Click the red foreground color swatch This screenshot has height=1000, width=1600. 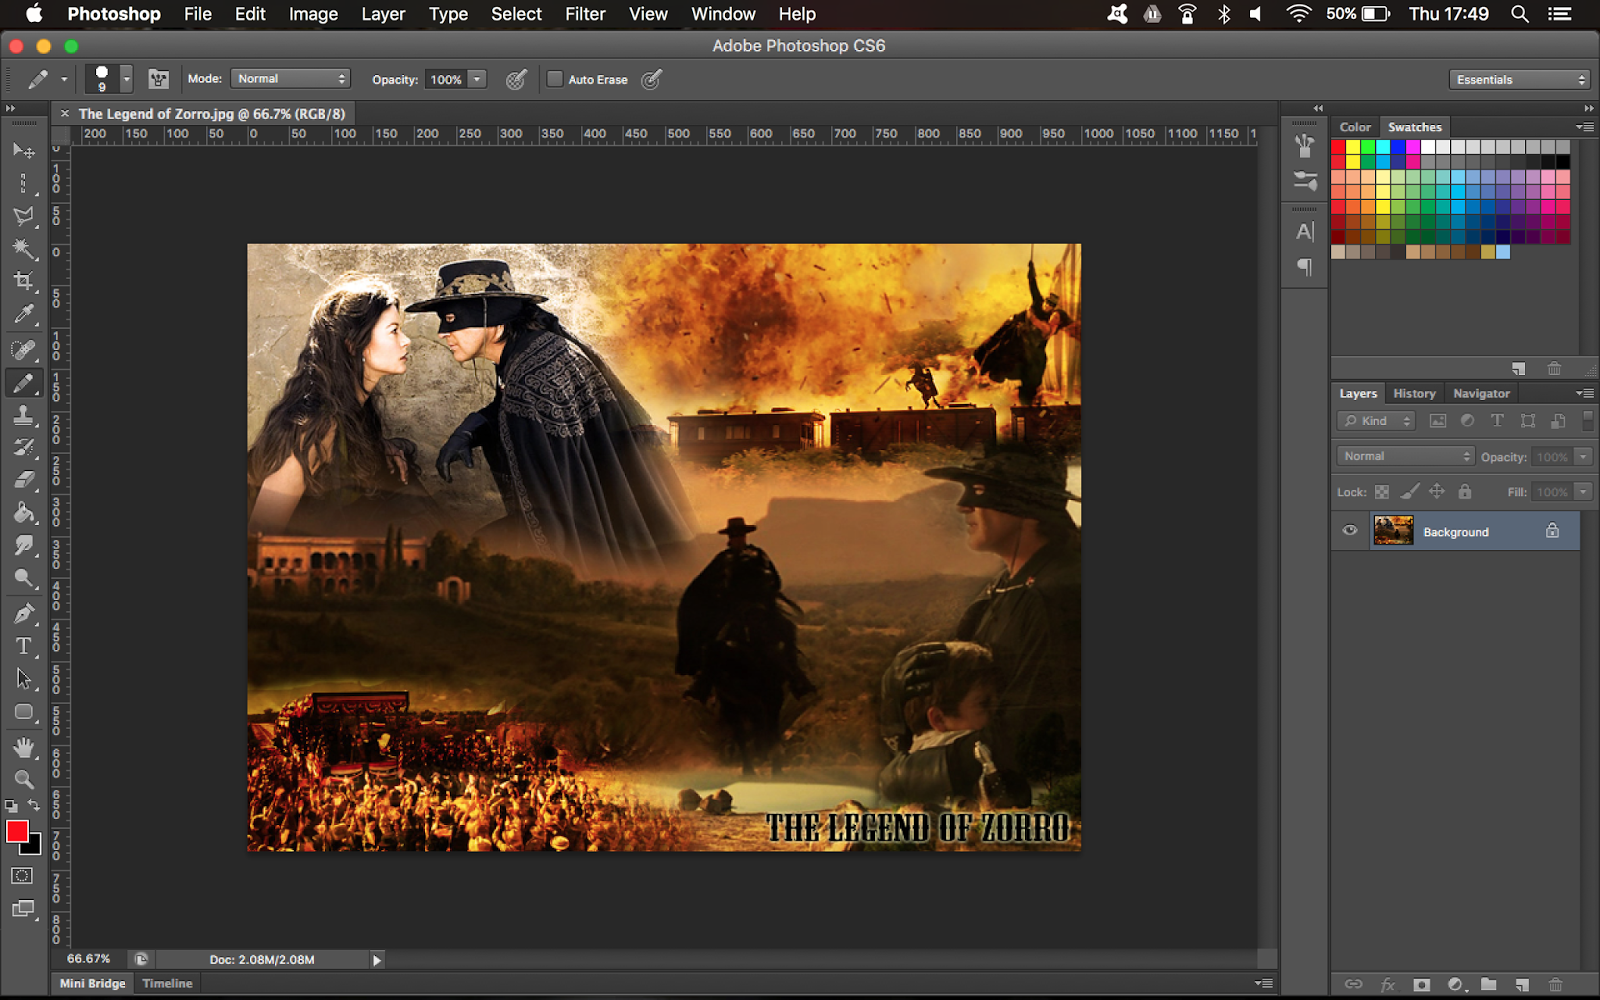pos(16,831)
